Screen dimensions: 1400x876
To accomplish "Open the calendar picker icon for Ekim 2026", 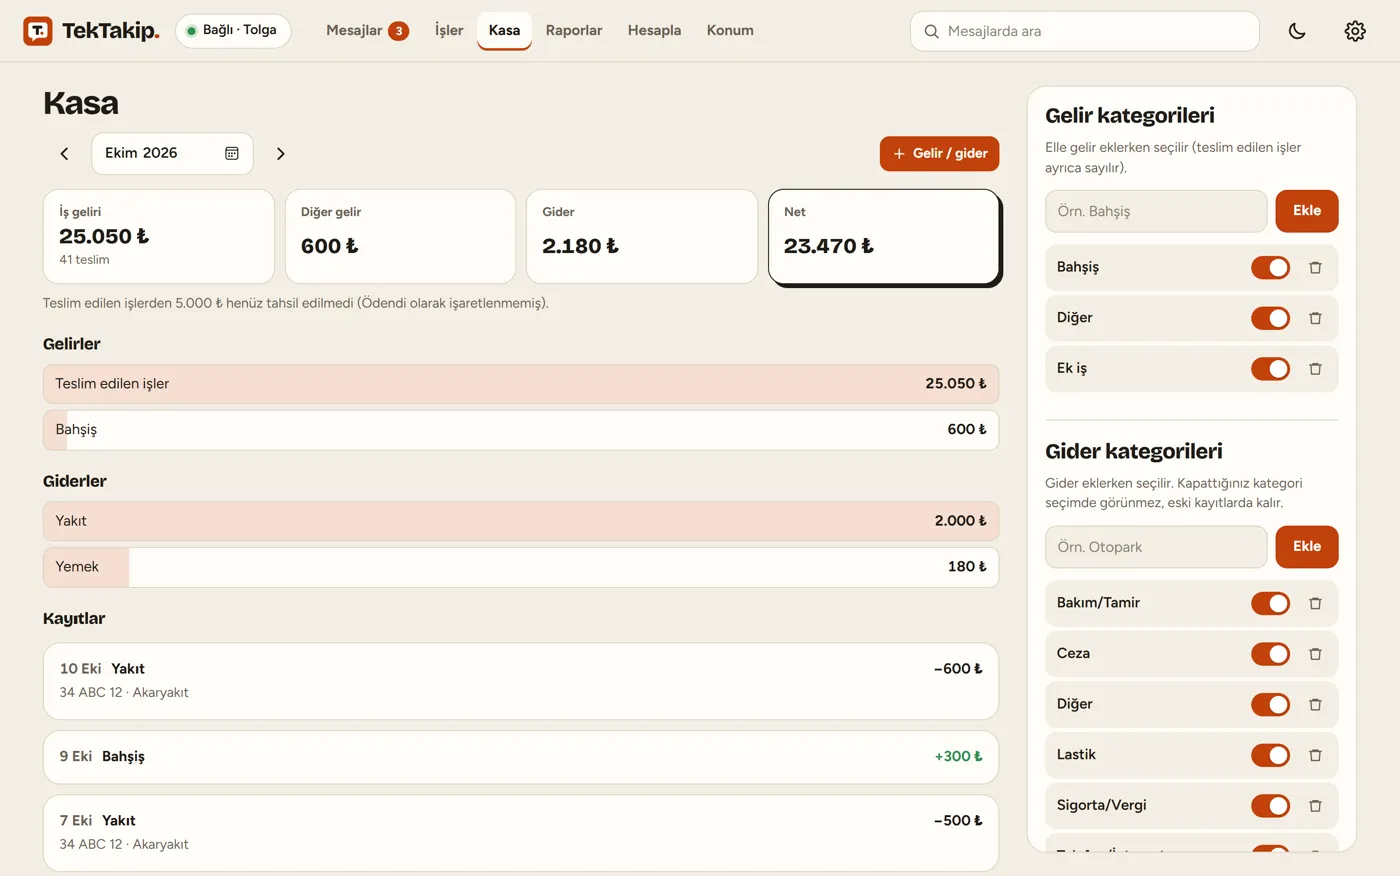I will pos(232,153).
